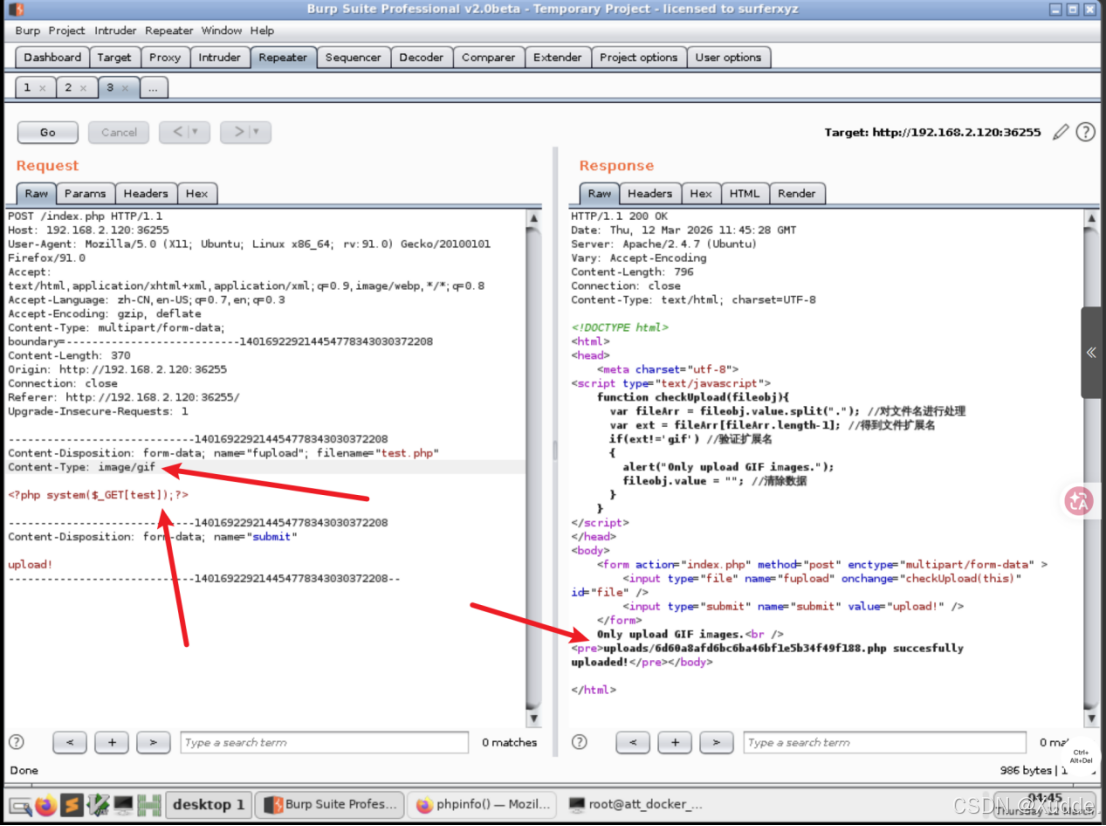This screenshot has width=1106, height=826.
Task: Go to previous response search match
Action: pos(633,742)
